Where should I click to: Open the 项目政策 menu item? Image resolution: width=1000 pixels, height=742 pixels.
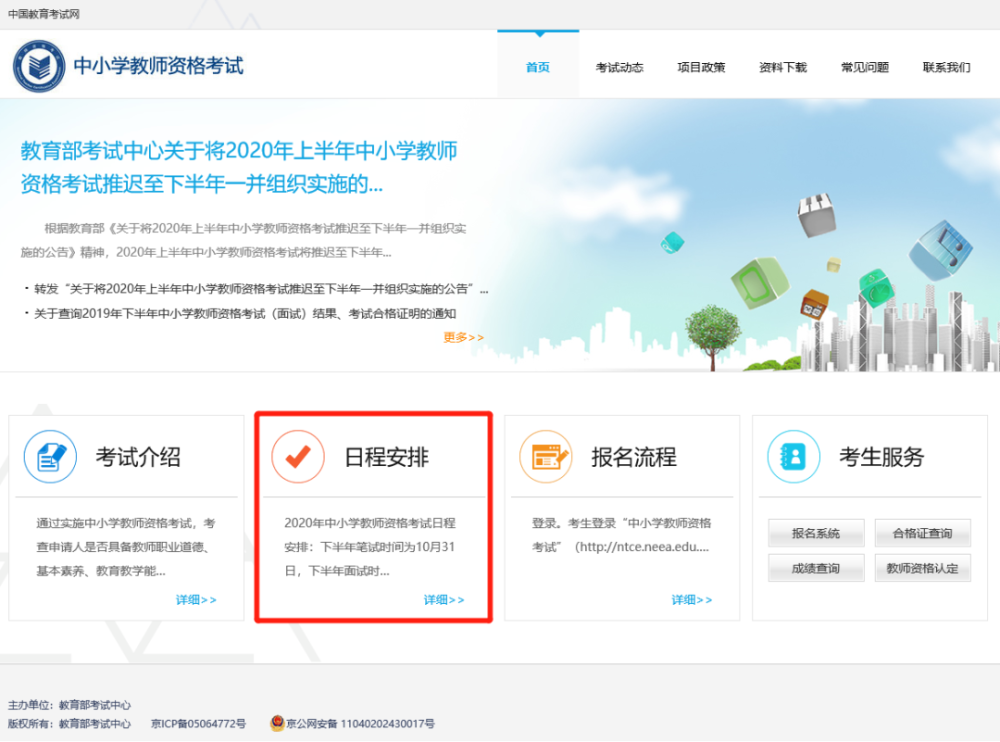701,67
